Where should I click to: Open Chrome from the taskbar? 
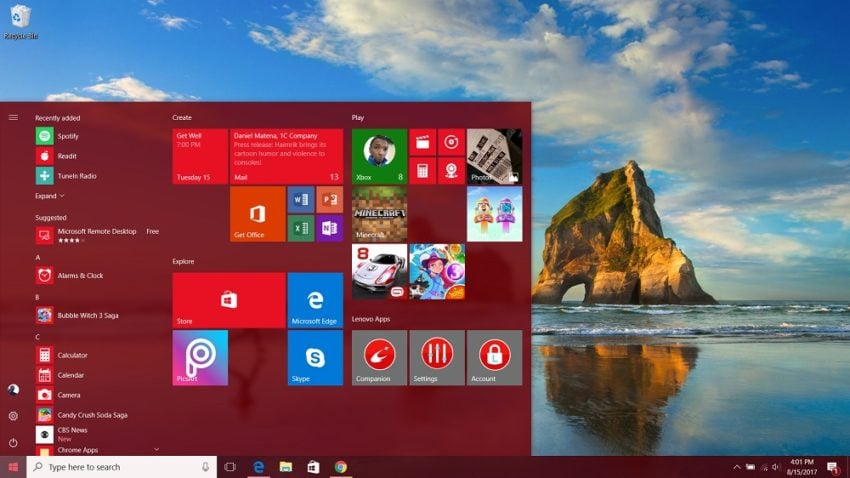(x=340, y=467)
